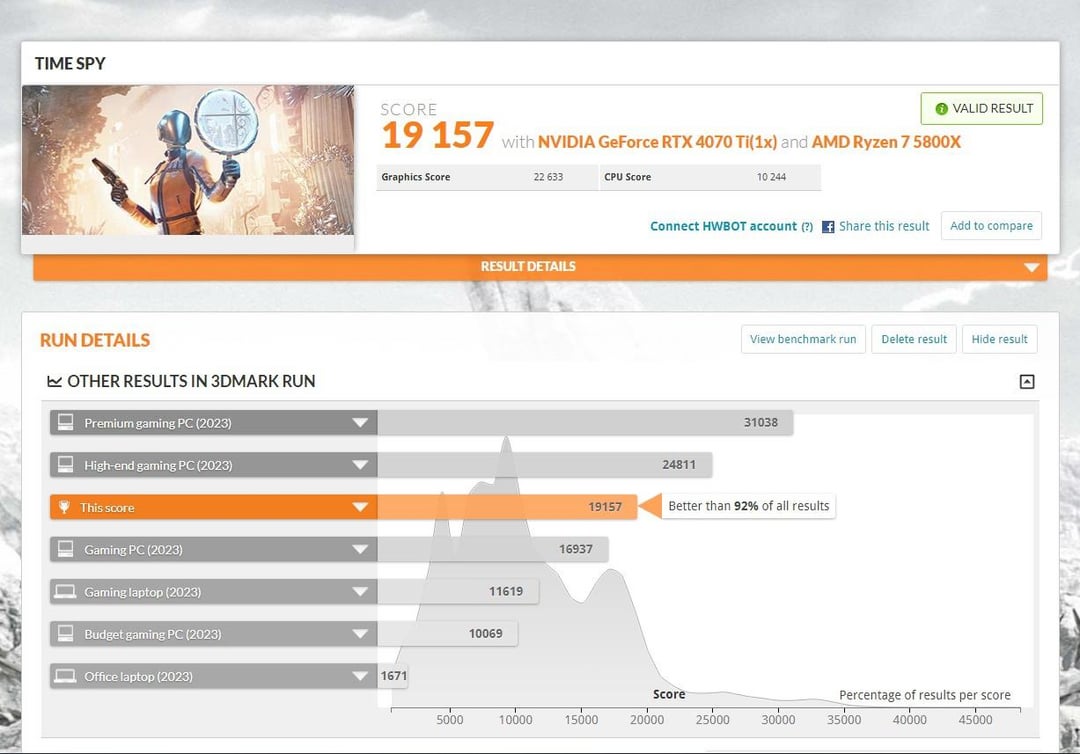This screenshot has width=1080, height=754.
Task: Expand Result Details with the white arrow
Action: (1031, 267)
